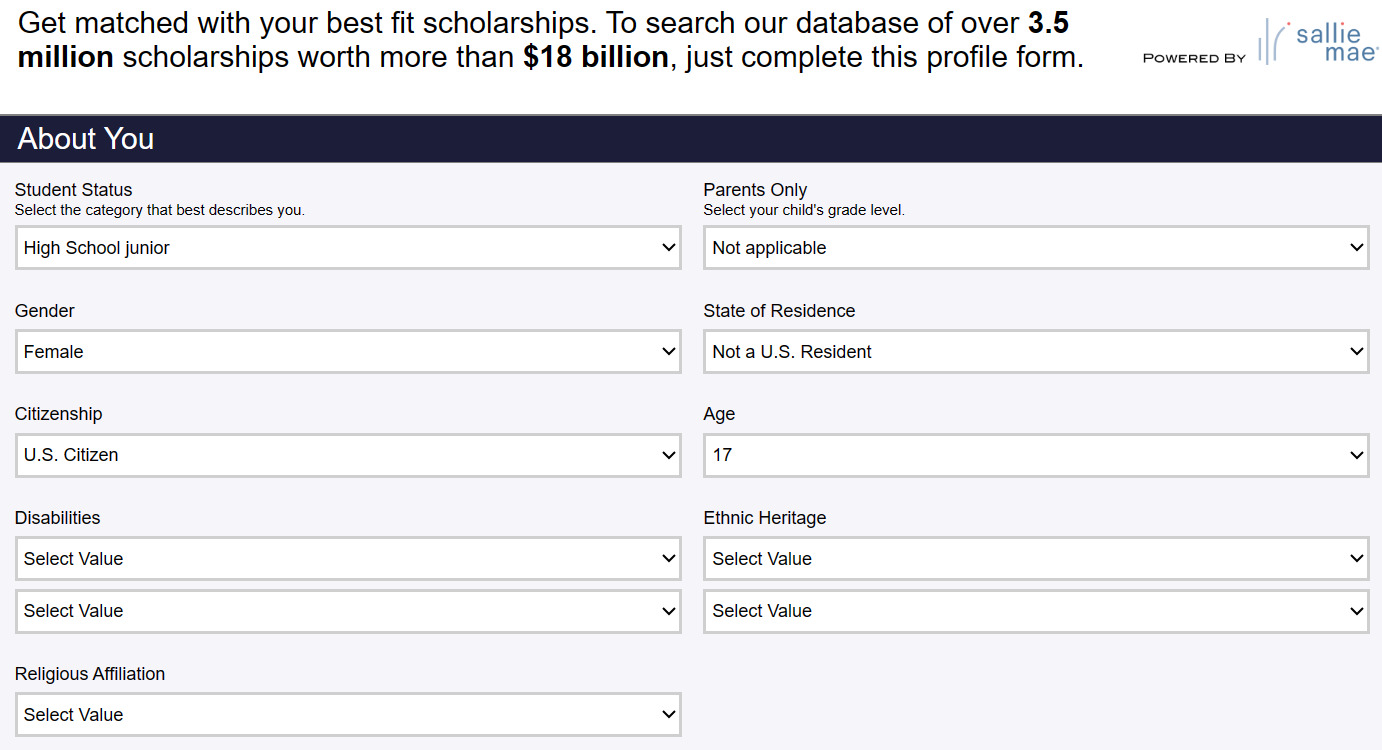This screenshot has height=750, width=1382.
Task: Open the Age dropdown showing 17
Action: (1036, 455)
